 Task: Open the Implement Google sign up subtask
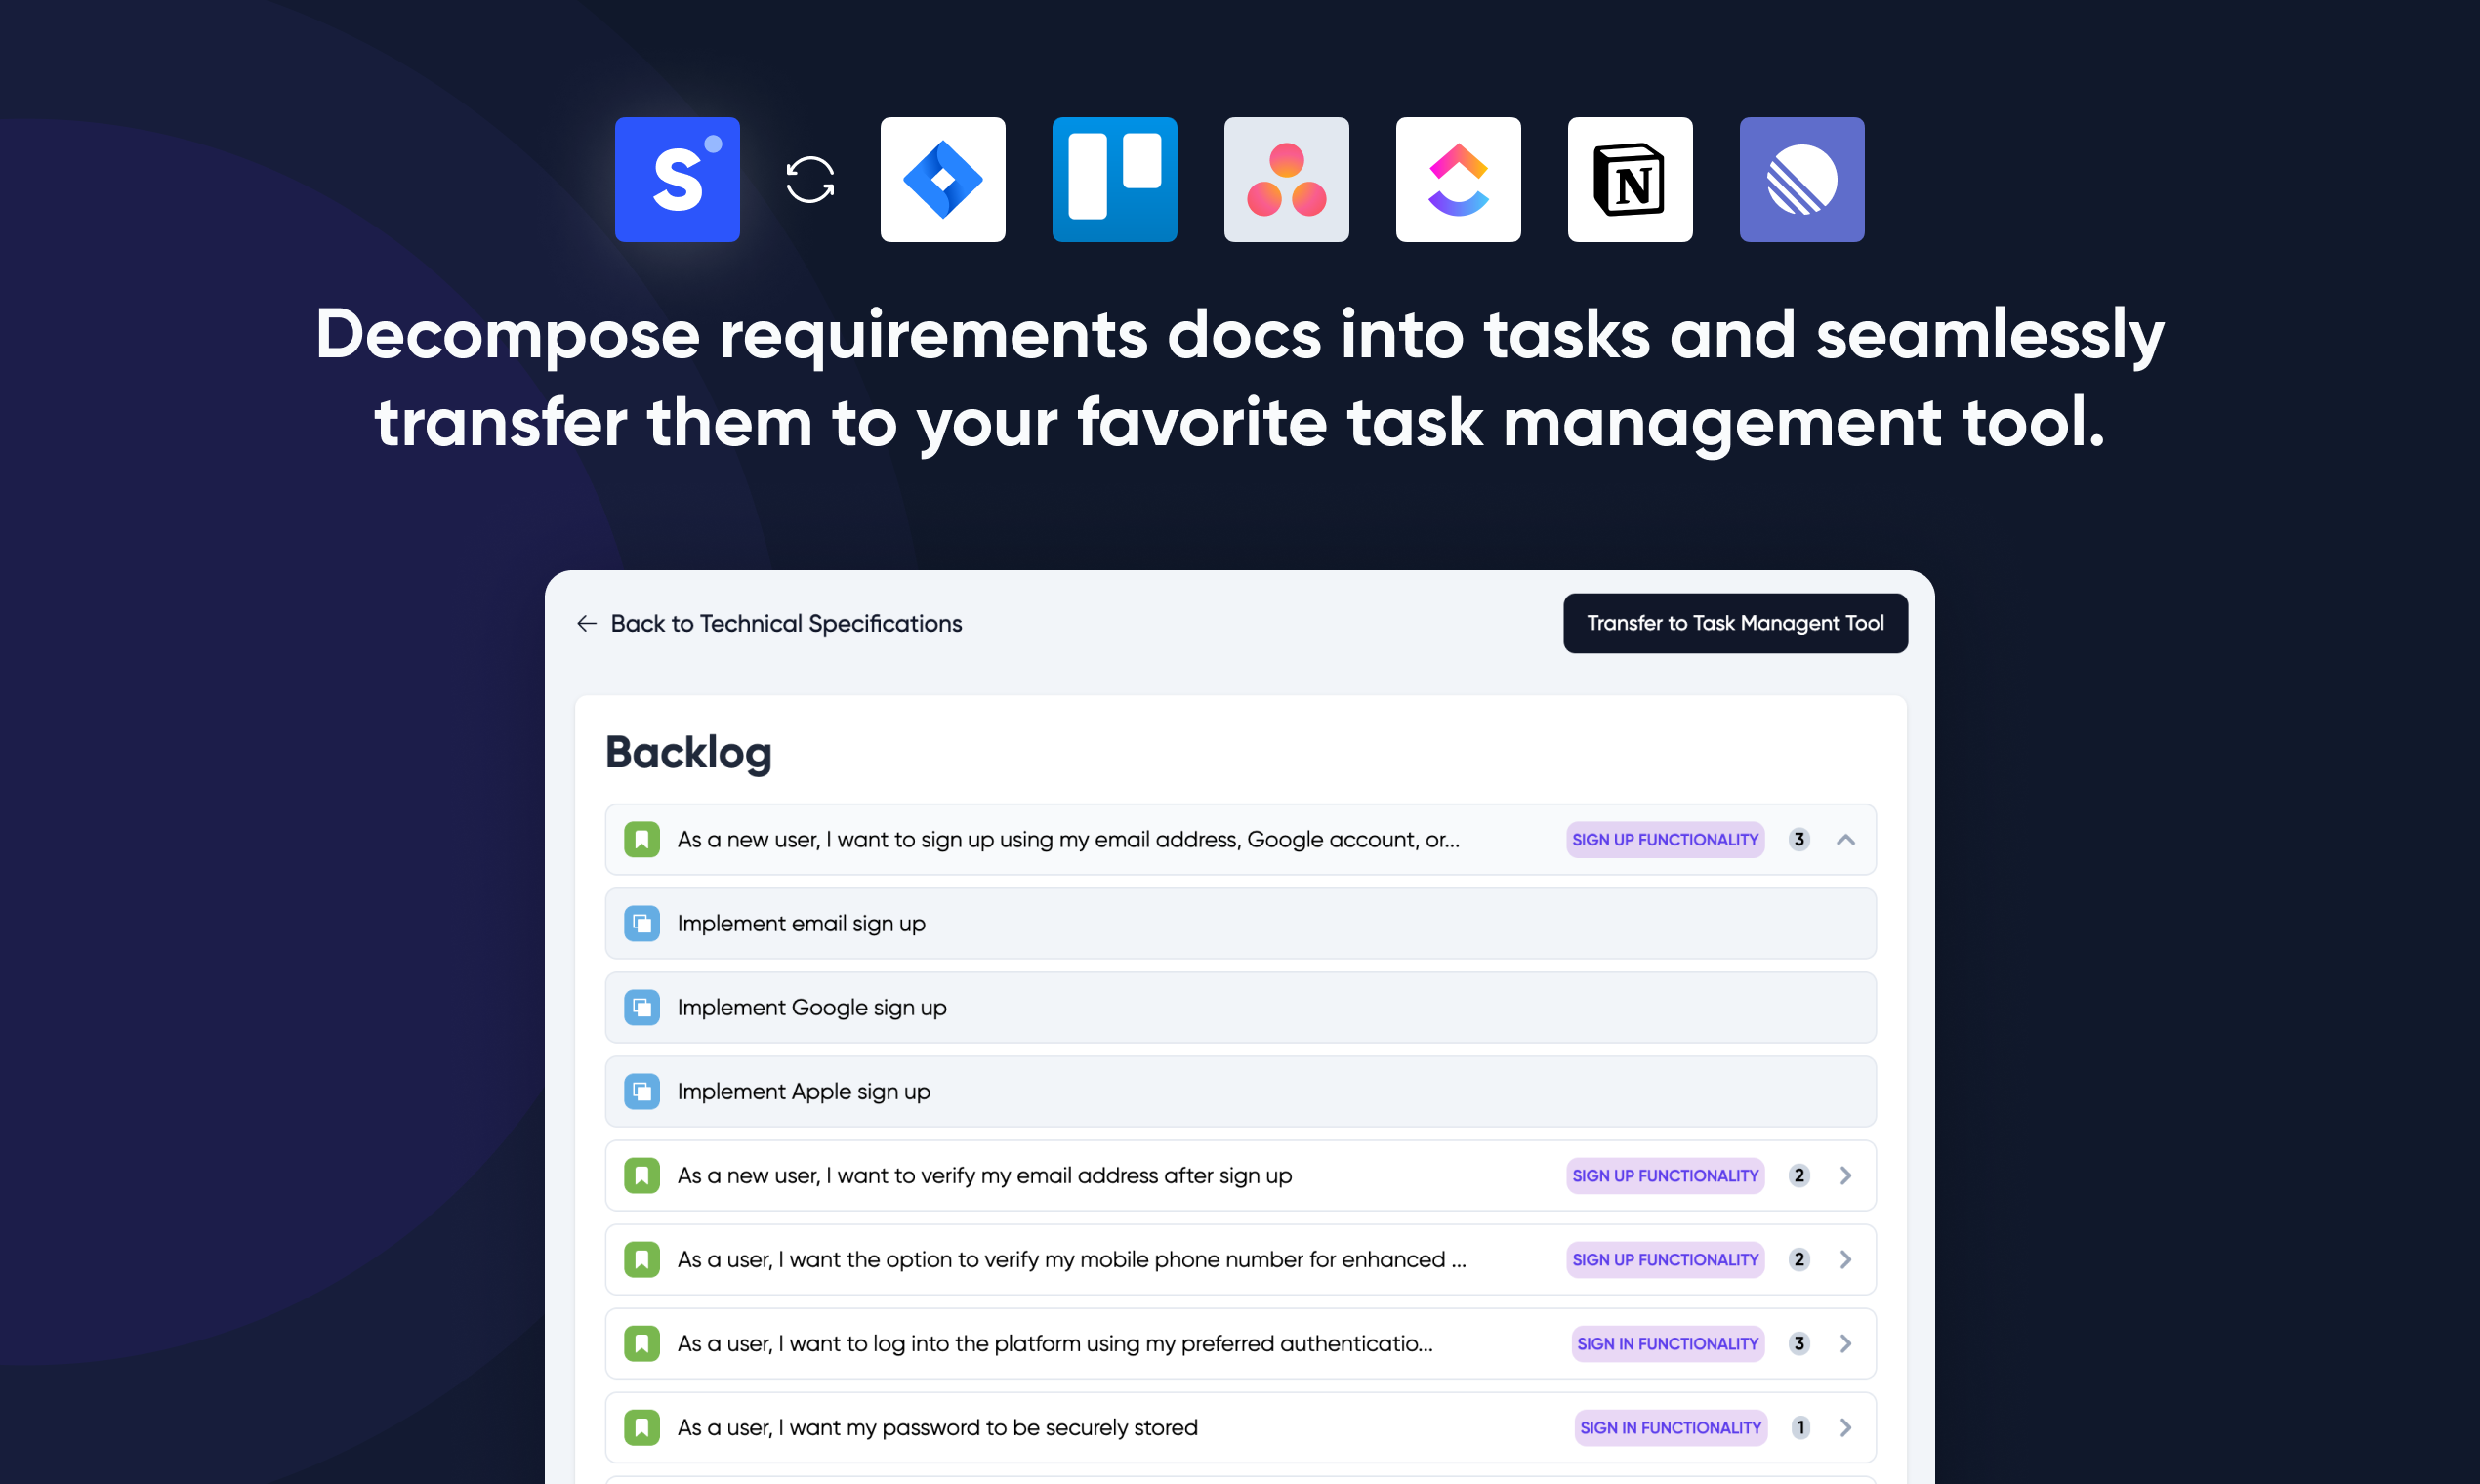pos(811,1007)
